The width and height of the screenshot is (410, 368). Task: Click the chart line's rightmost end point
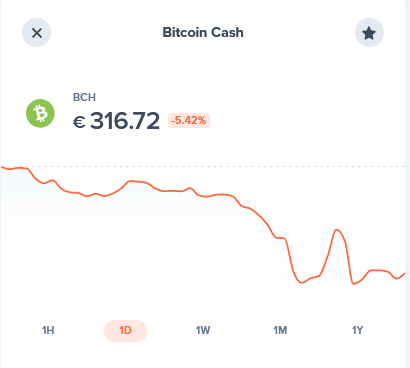click(x=404, y=274)
